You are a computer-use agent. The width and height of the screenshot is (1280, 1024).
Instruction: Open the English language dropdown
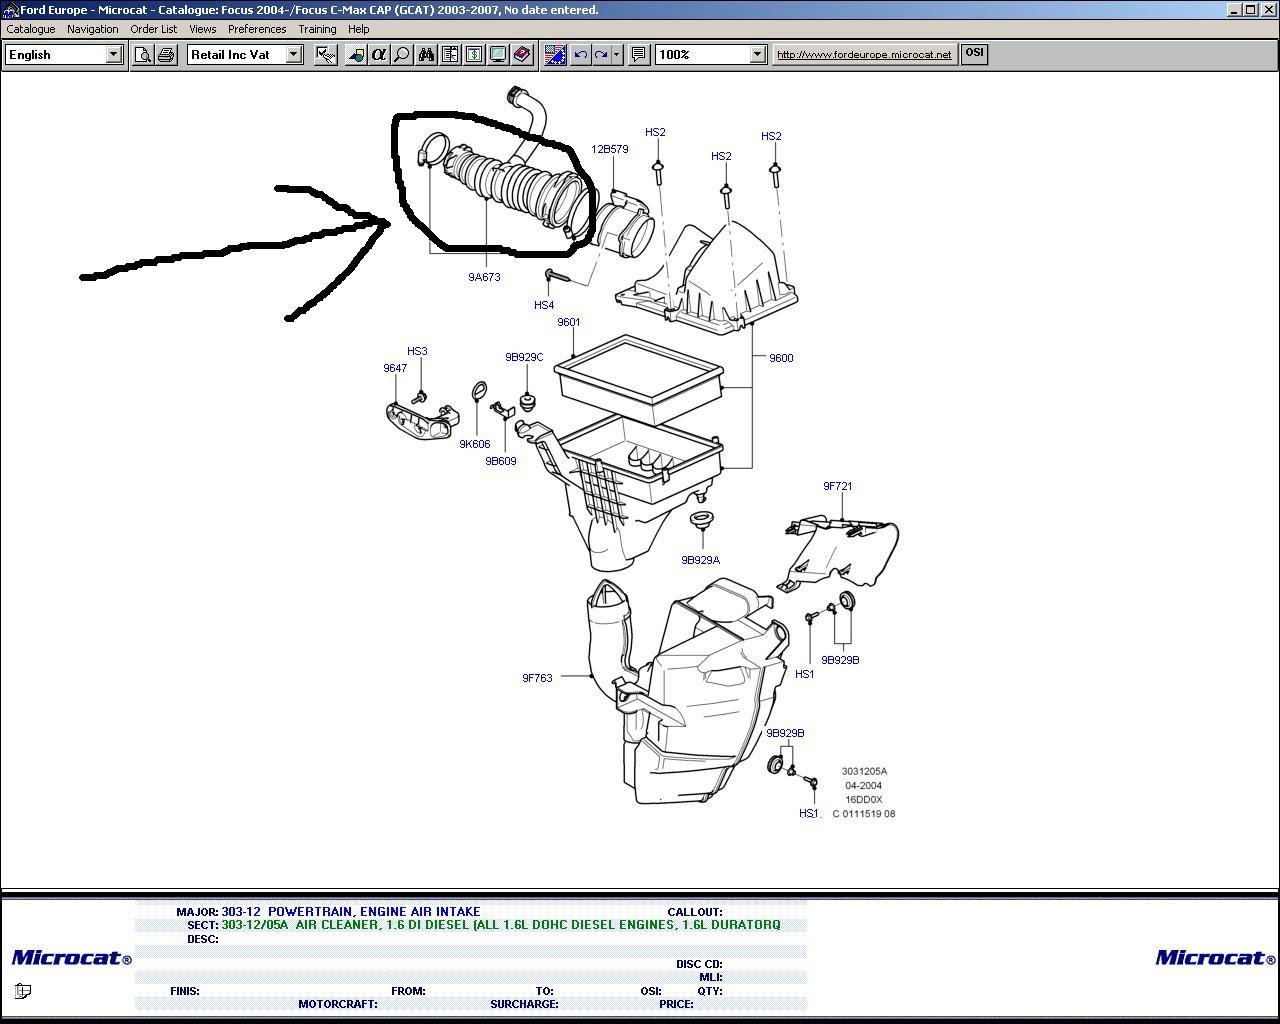[x=114, y=55]
